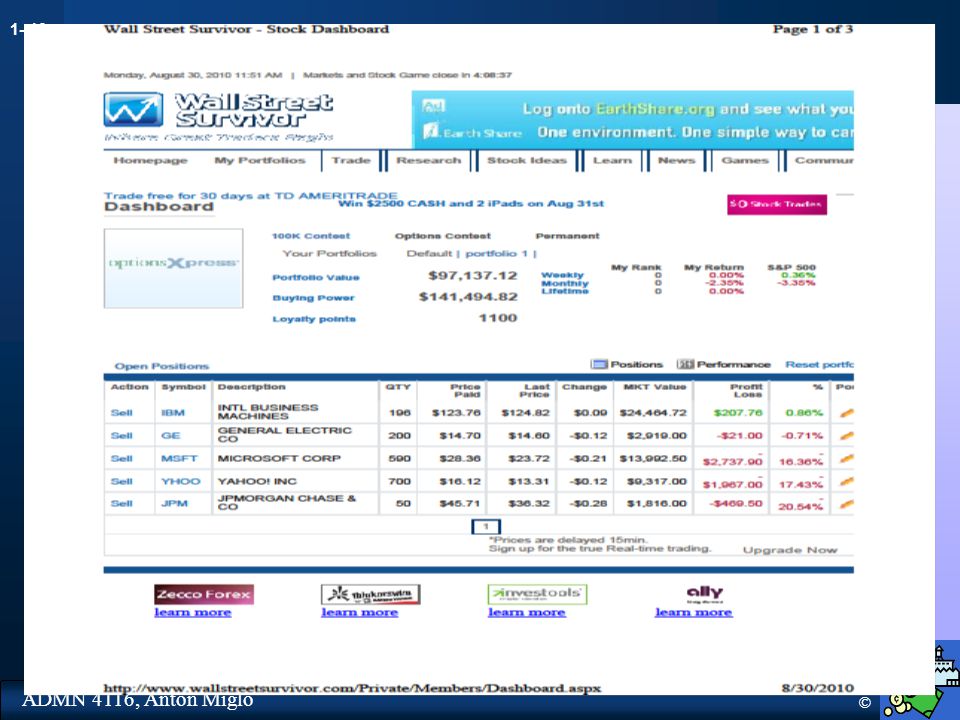Image resolution: width=960 pixels, height=720 pixels.
Task: Click Sell for MSFT position
Action: 121,459
